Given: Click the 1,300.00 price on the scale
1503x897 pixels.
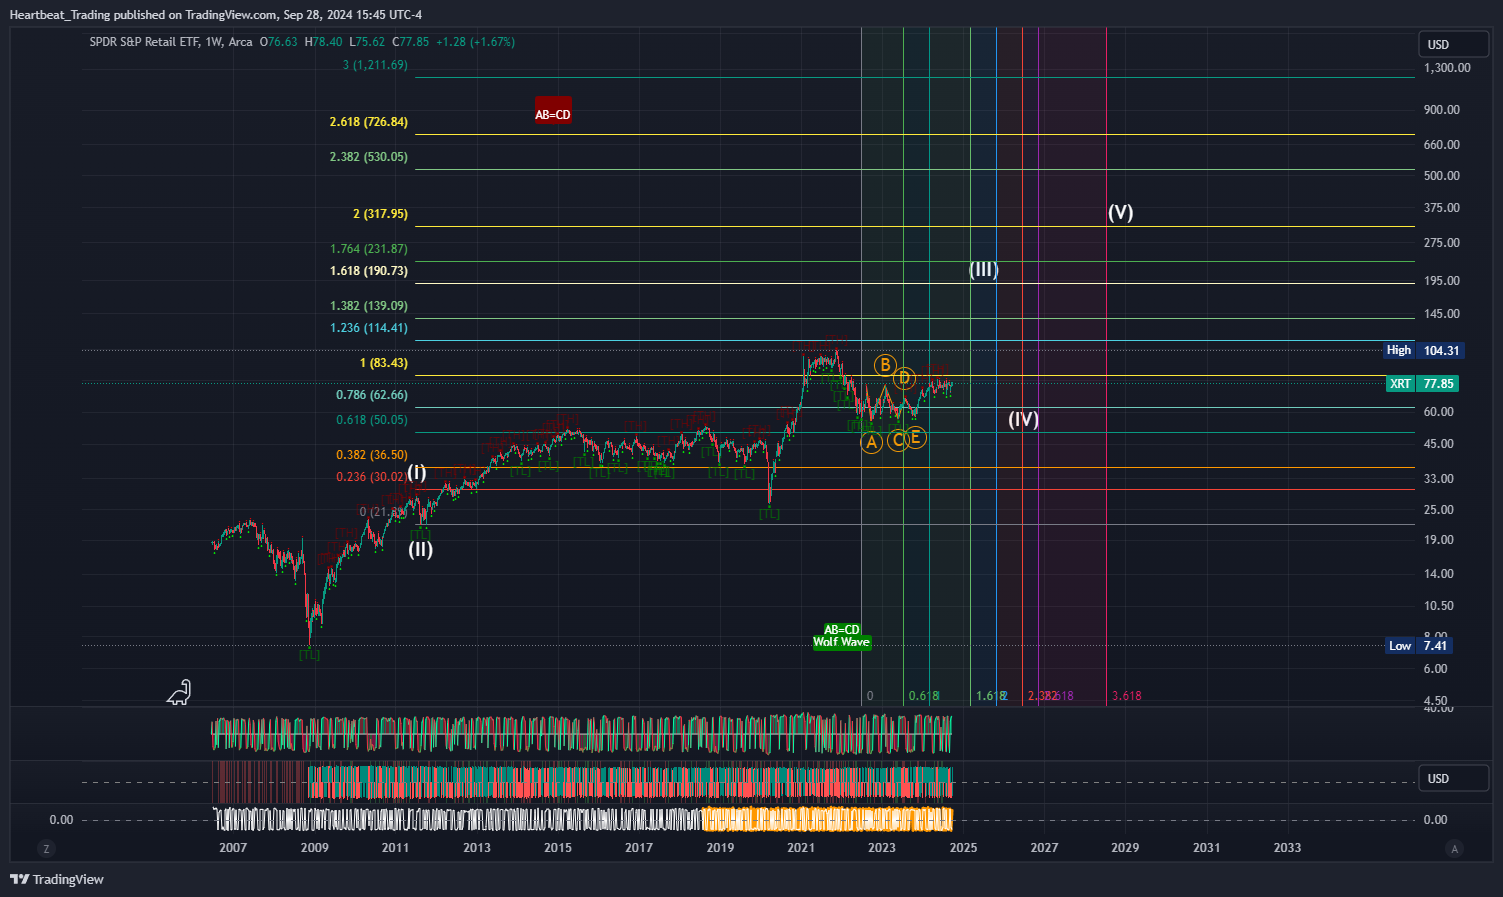Looking at the screenshot, I should (x=1447, y=68).
